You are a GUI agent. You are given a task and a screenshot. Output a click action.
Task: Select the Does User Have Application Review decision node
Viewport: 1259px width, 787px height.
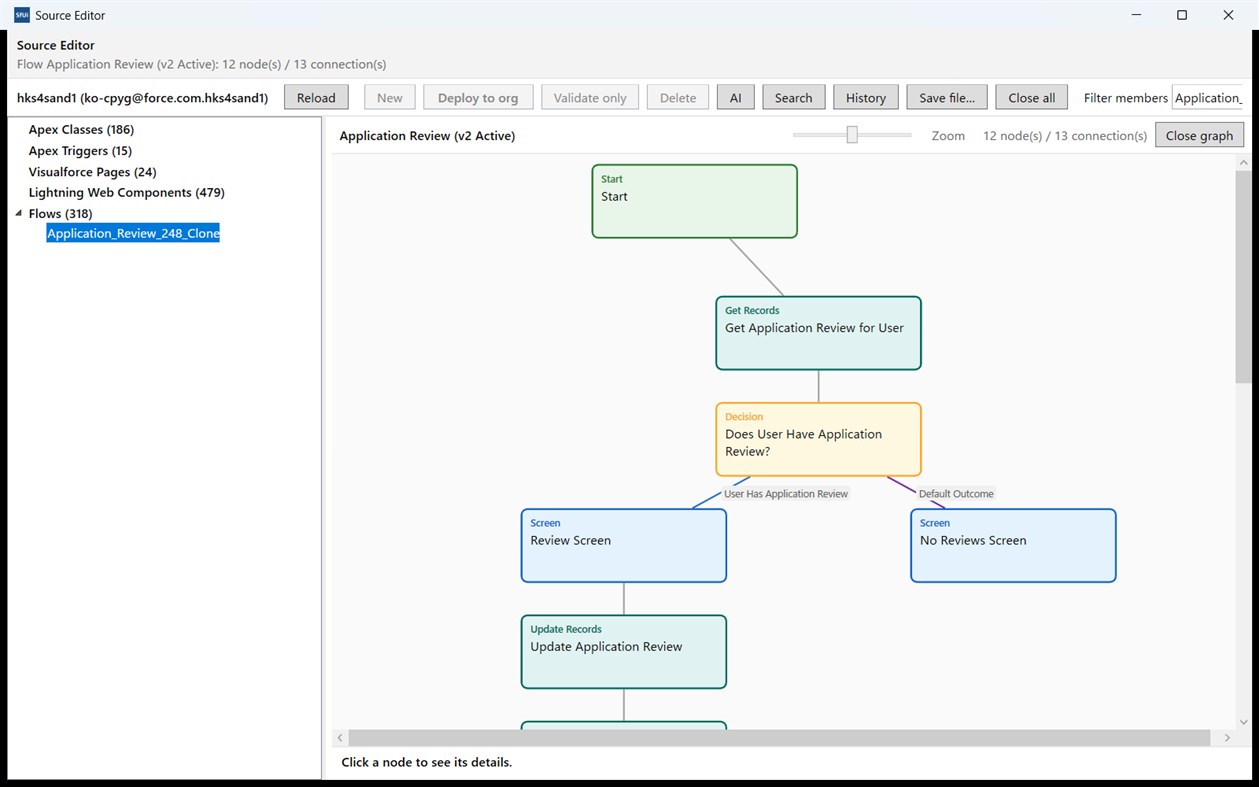tap(818, 439)
